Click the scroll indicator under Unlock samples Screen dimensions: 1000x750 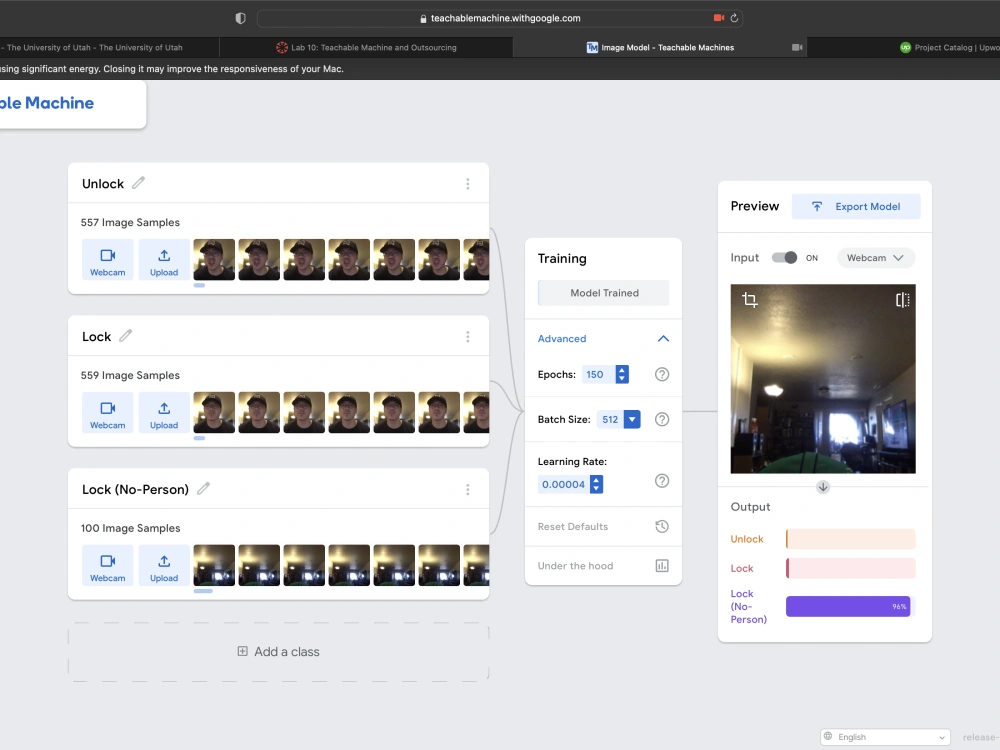(200, 286)
